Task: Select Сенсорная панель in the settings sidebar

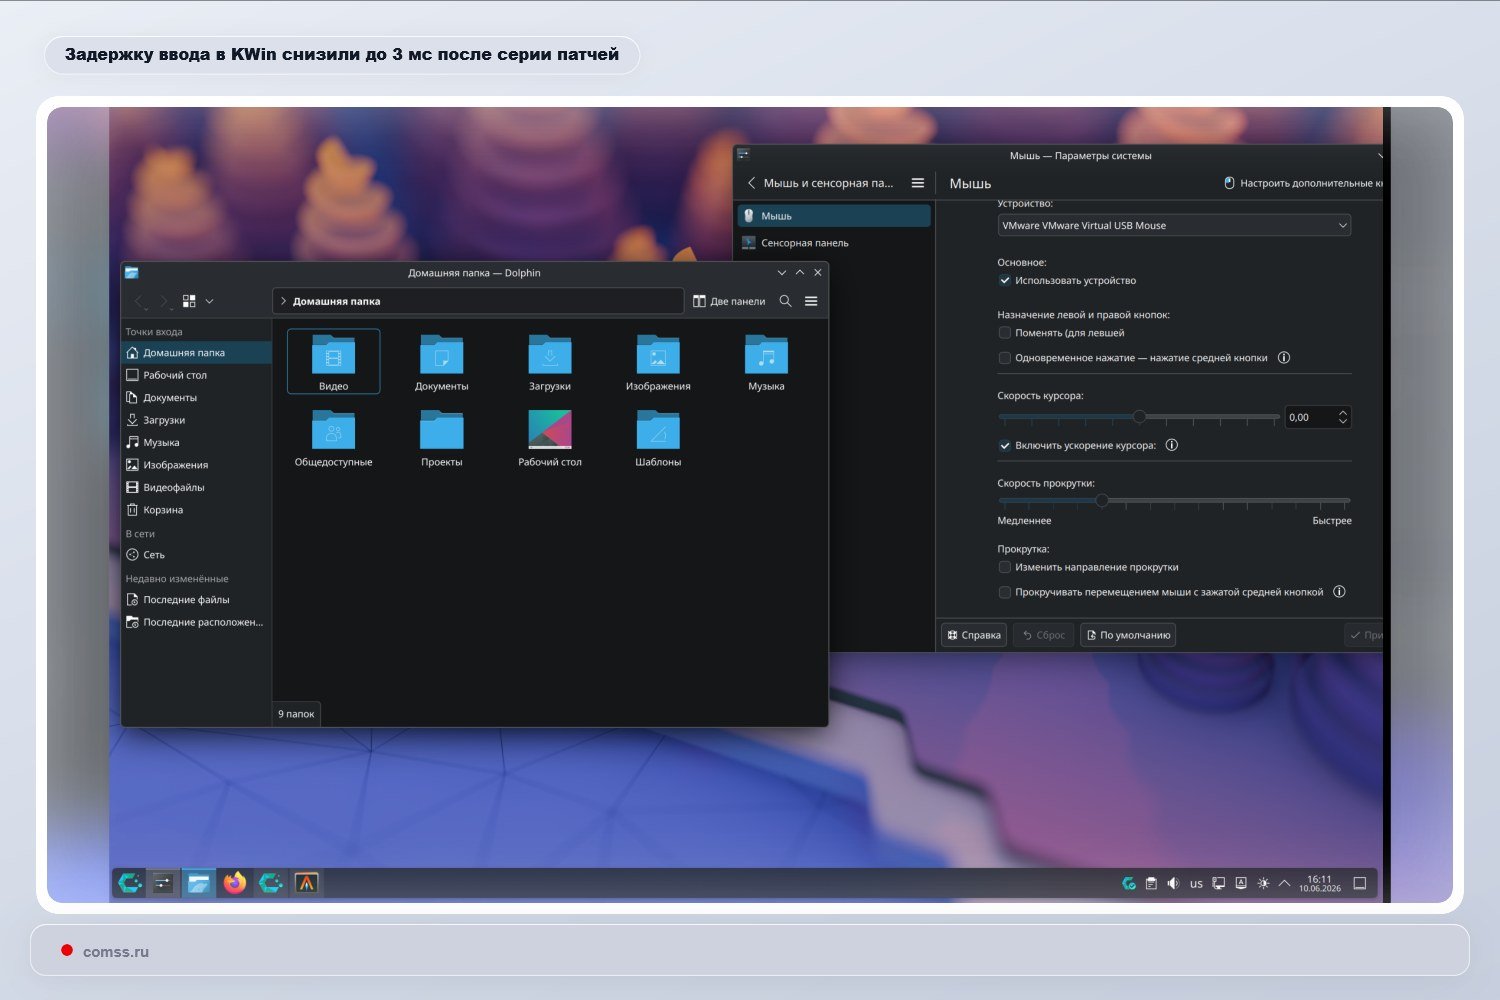Action: coord(834,243)
